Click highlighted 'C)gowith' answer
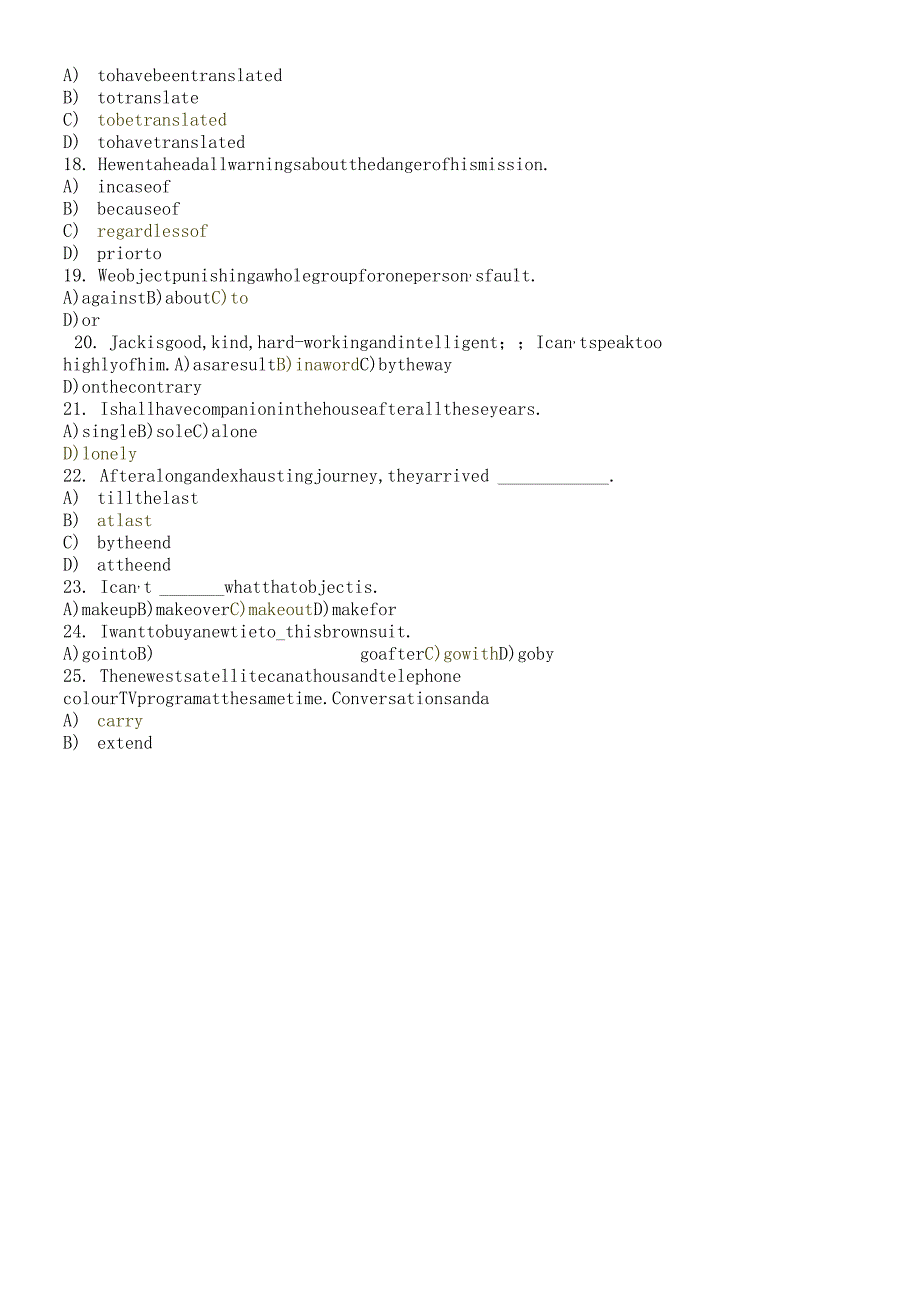Image resolution: width=920 pixels, height=1301 pixels. click(461, 654)
